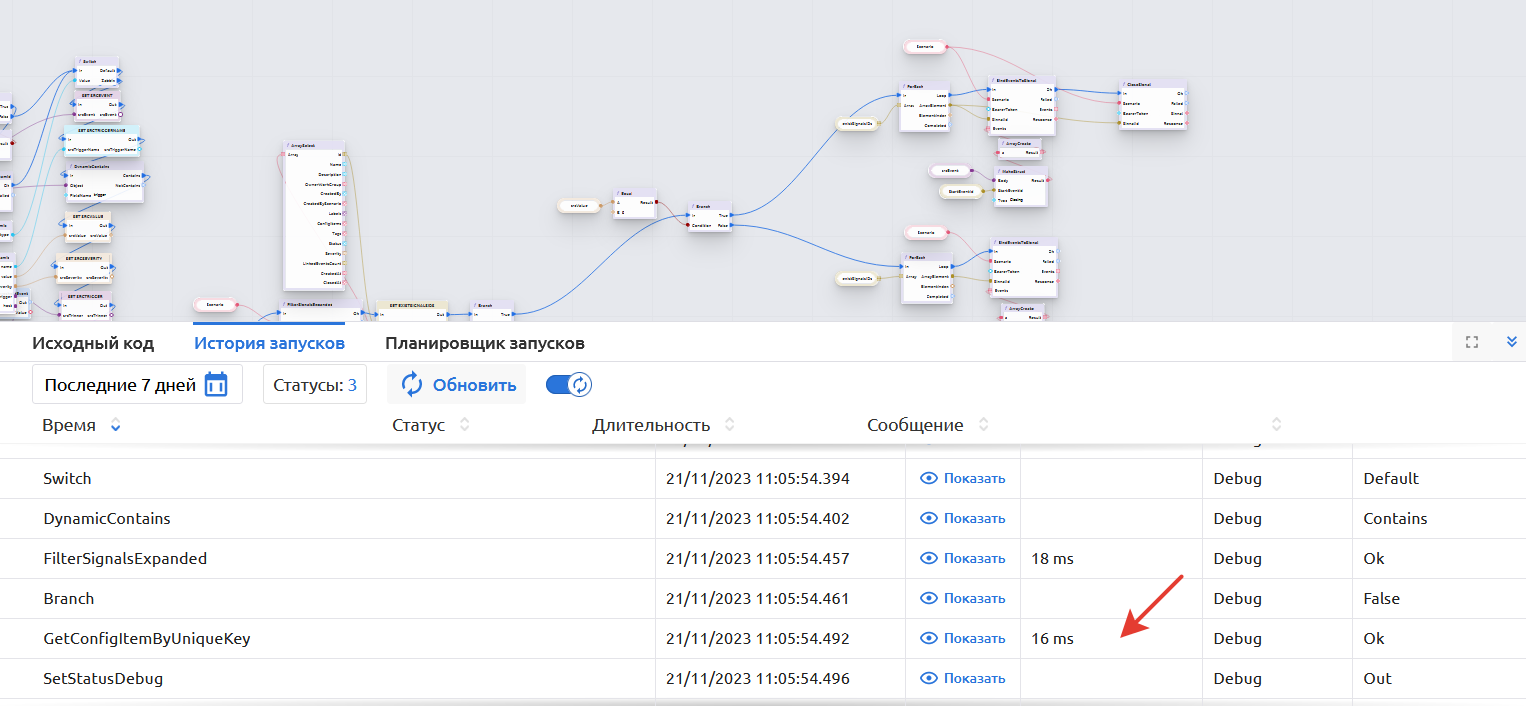Click the refresh arrows icon beside Обновить

(x=412, y=385)
